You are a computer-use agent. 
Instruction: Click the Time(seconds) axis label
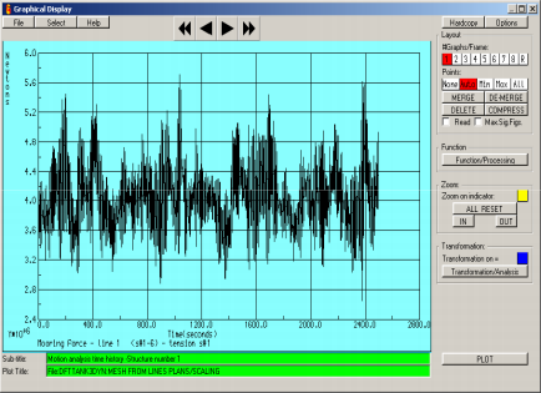pos(193,334)
